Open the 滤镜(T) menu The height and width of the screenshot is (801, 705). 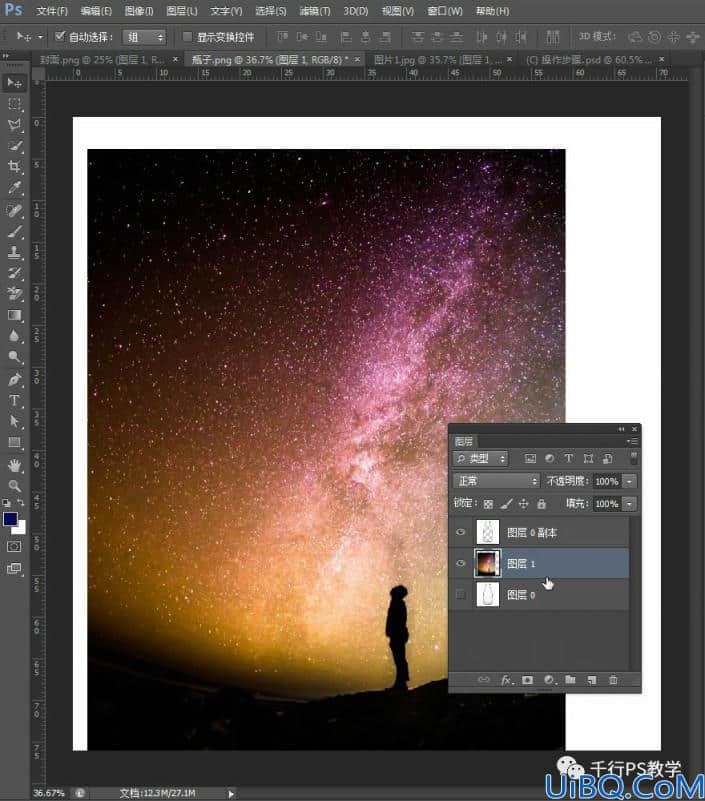tap(315, 11)
